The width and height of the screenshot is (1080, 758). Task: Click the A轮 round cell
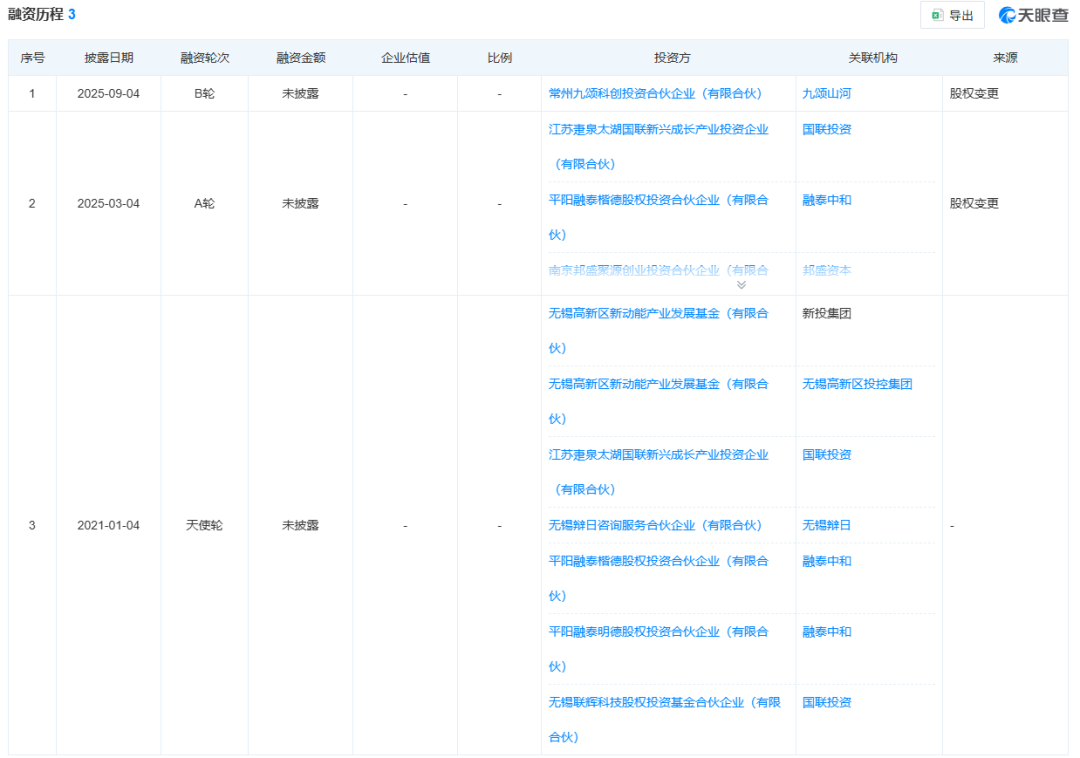pos(205,204)
